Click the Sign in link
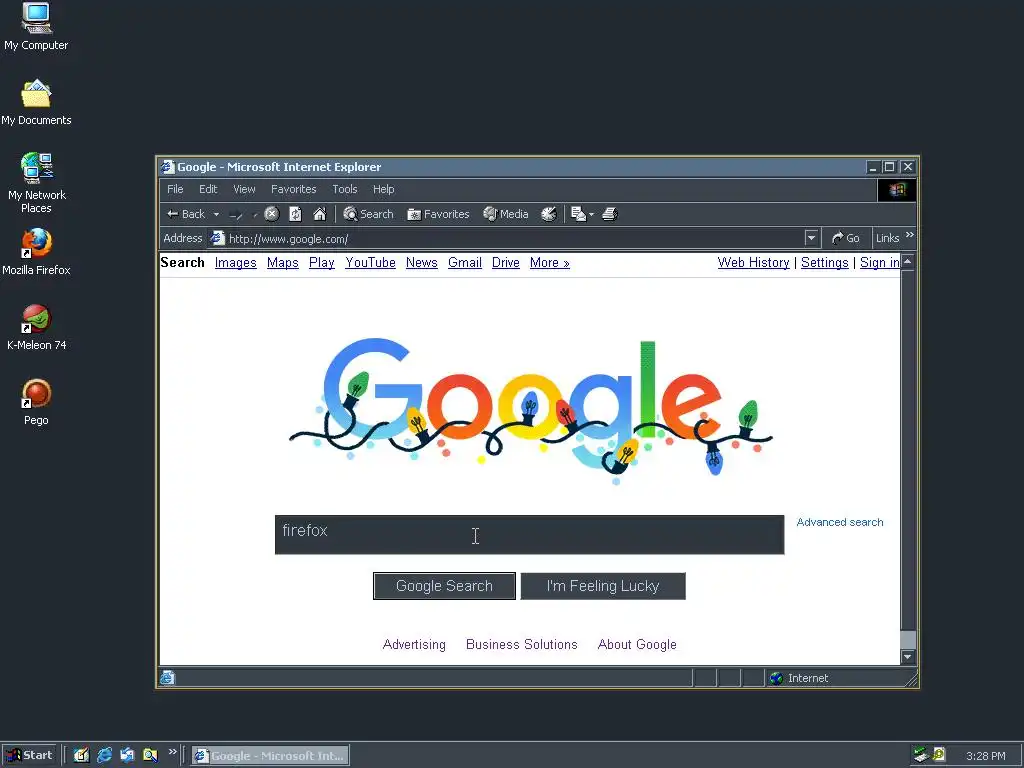1024x768 pixels. (880, 263)
